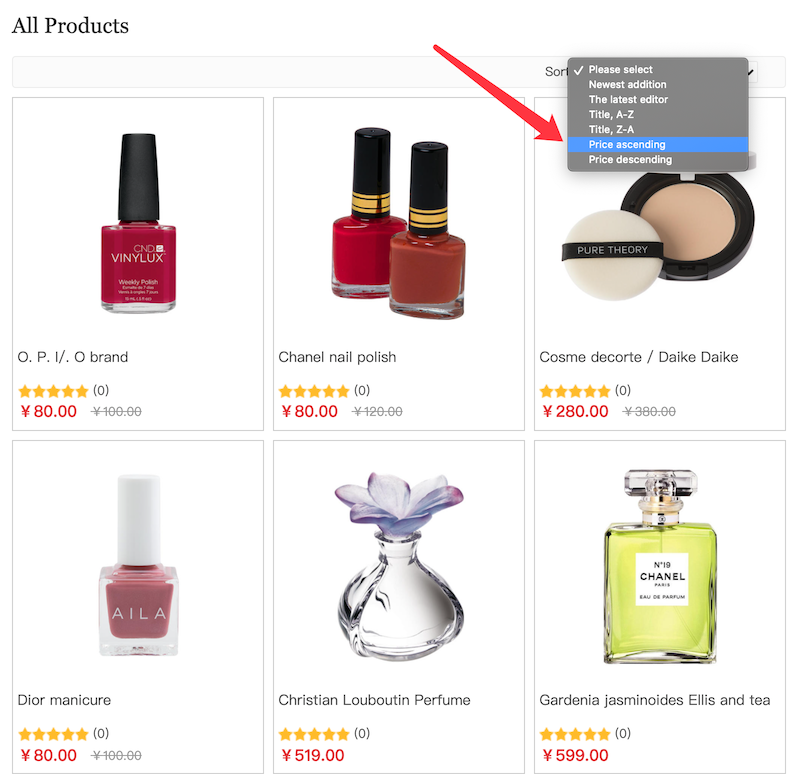
Task: Open the AILA nail polish image
Action: (138, 565)
